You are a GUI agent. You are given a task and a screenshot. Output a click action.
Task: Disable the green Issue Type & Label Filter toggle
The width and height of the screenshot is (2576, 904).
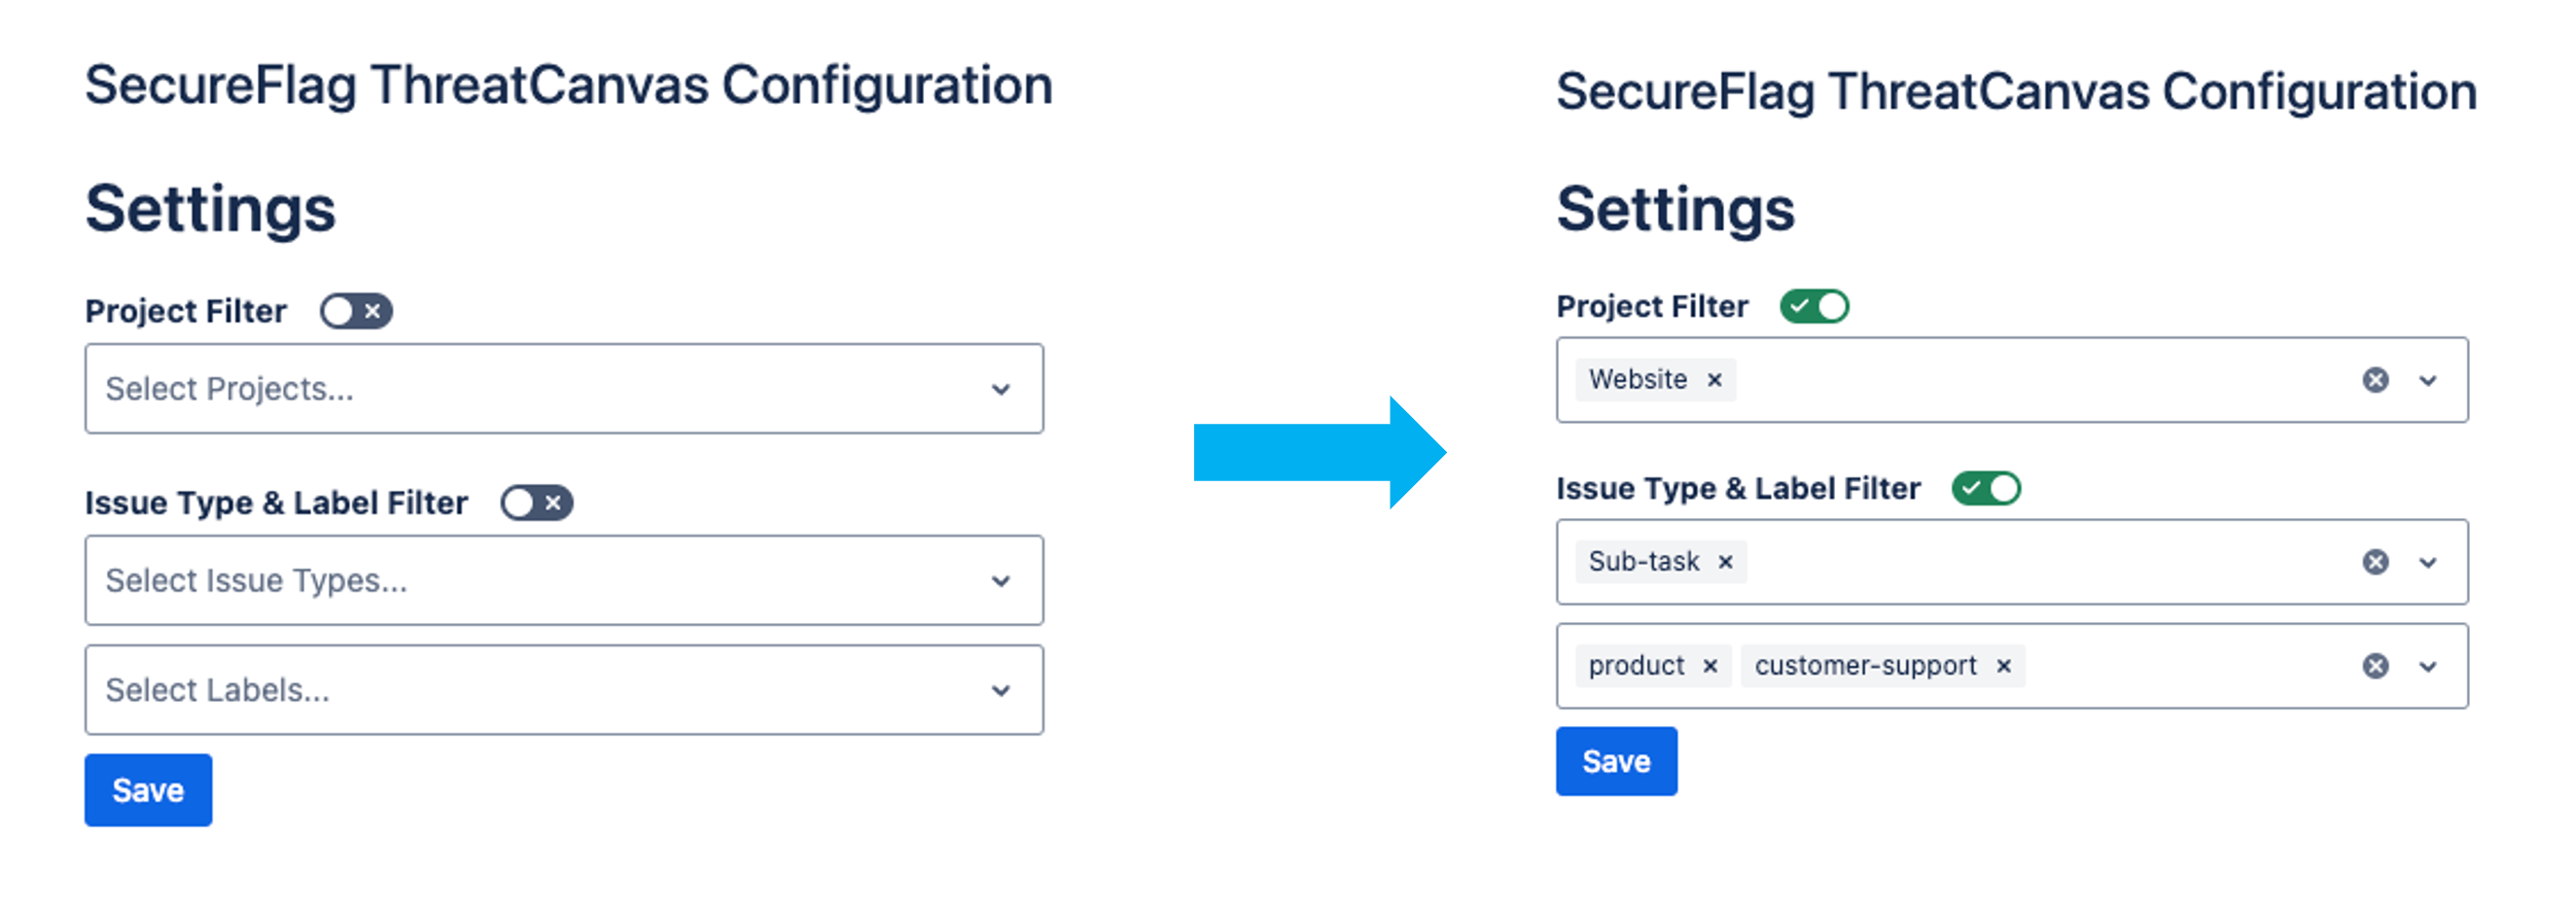pos(1987,488)
